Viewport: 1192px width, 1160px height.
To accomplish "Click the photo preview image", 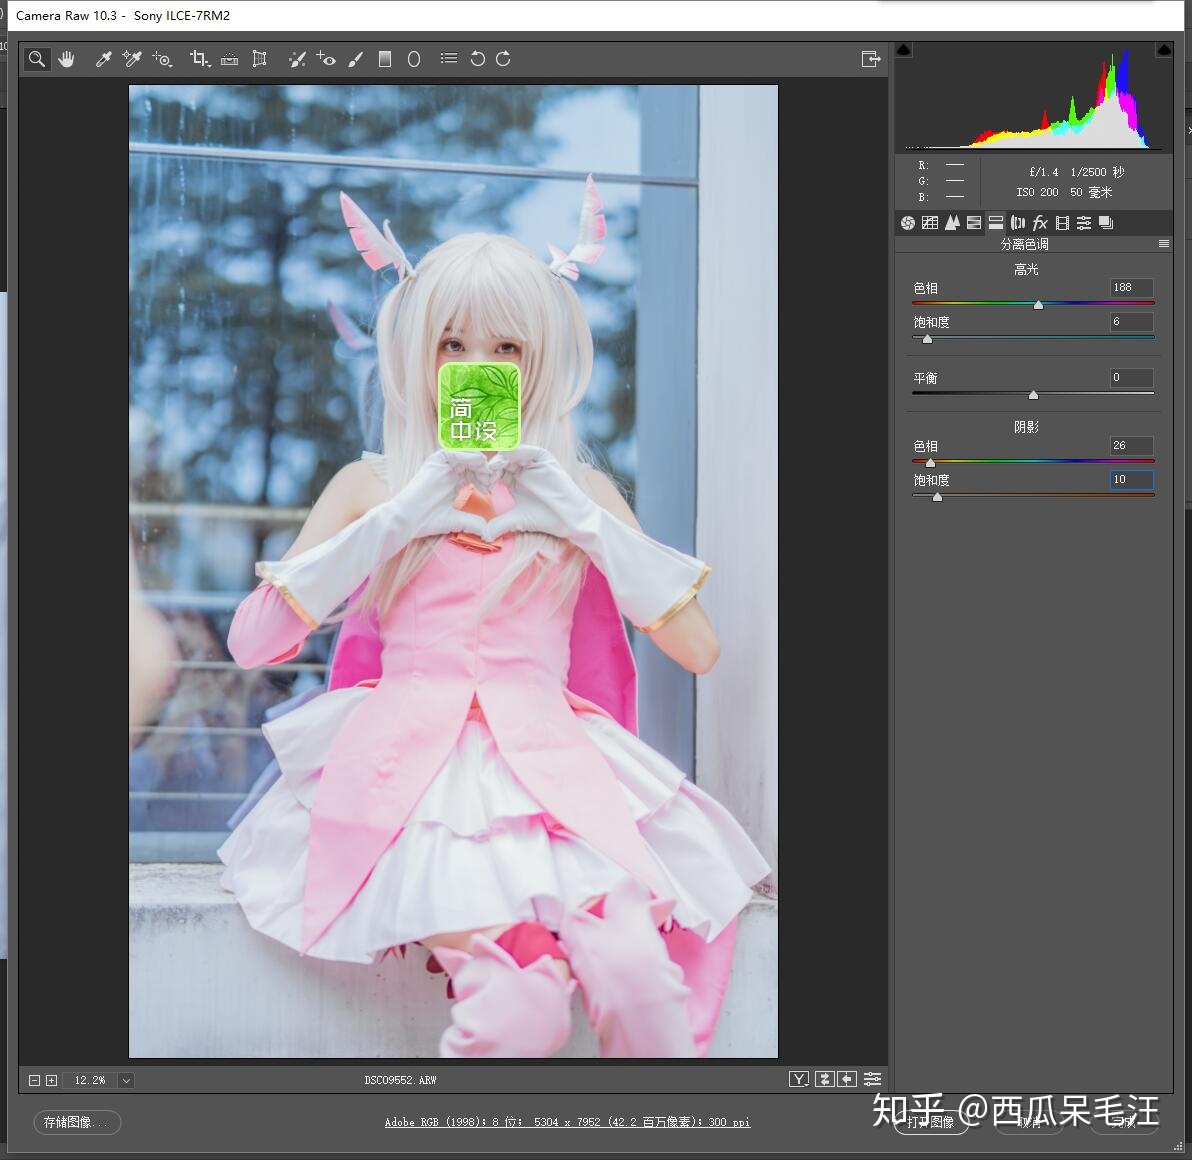I will pyautogui.click(x=453, y=571).
